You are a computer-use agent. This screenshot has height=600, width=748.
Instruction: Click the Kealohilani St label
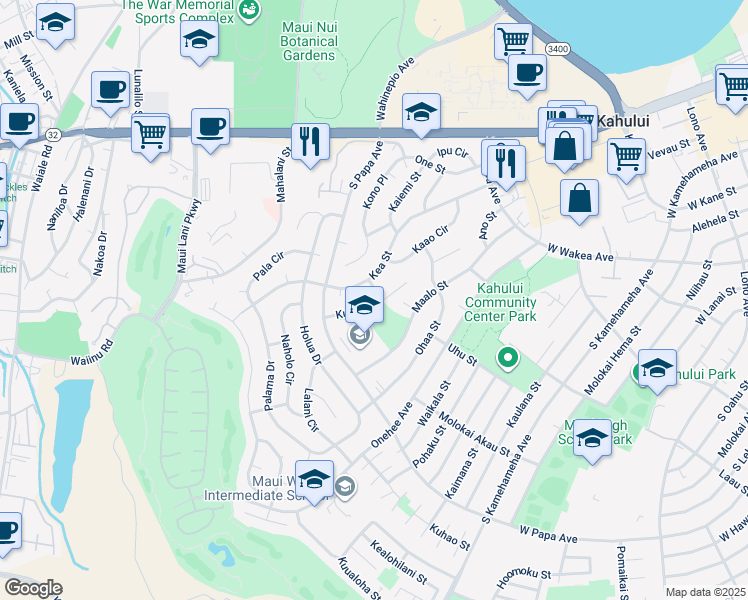pos(399,563)
